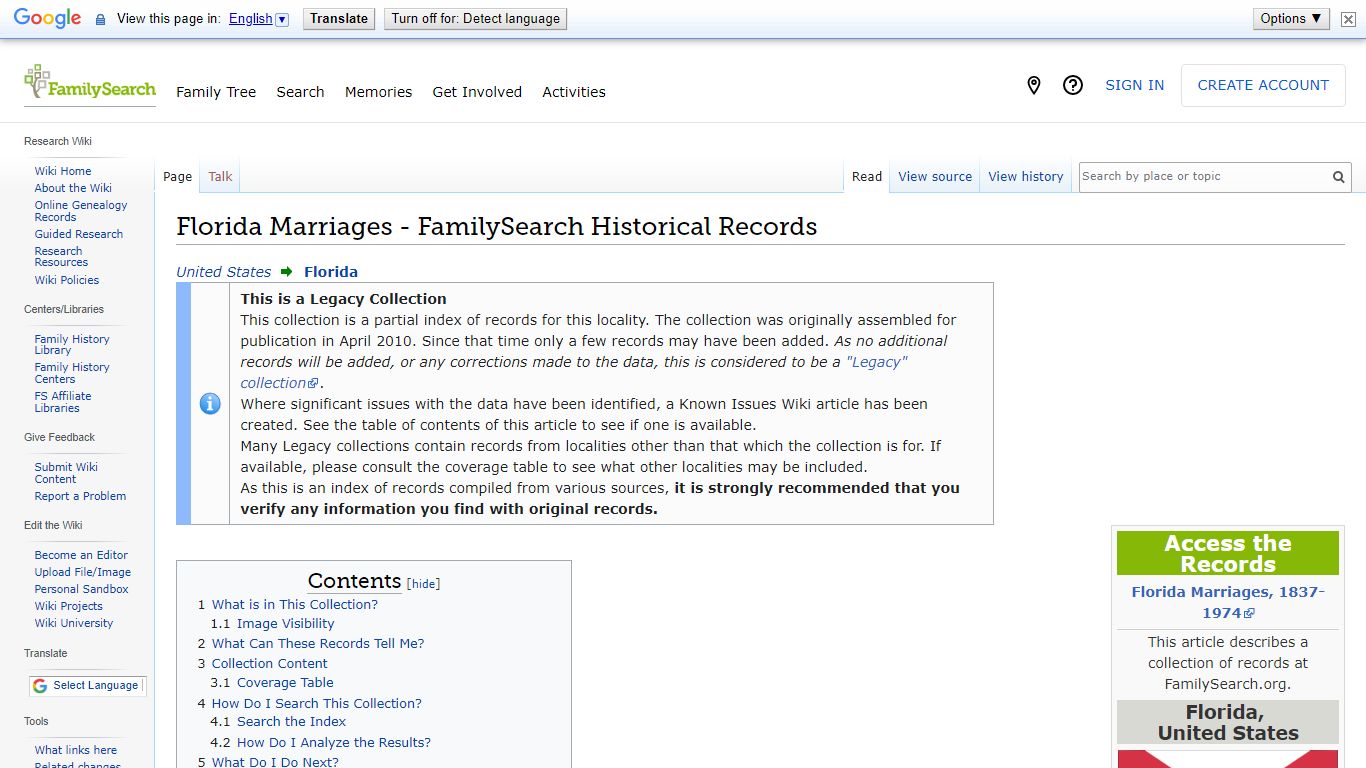This screenshot has height=768, width=1366.
Task: Open the Family Tree menu
Action: pos(216,92)
